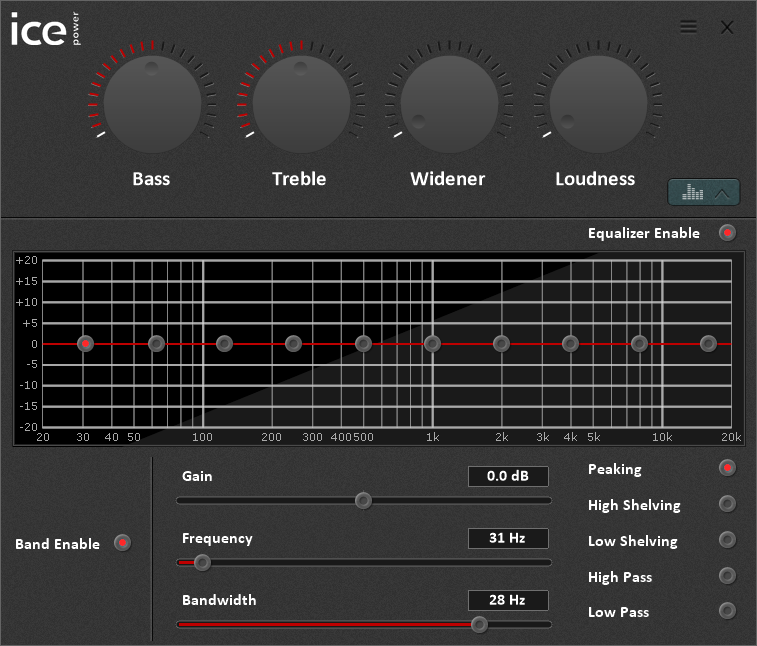This screenshot has height=646, width=757.
Task: Toggle the Equalizer Enable indicator
Action: (x=727, y=233)
